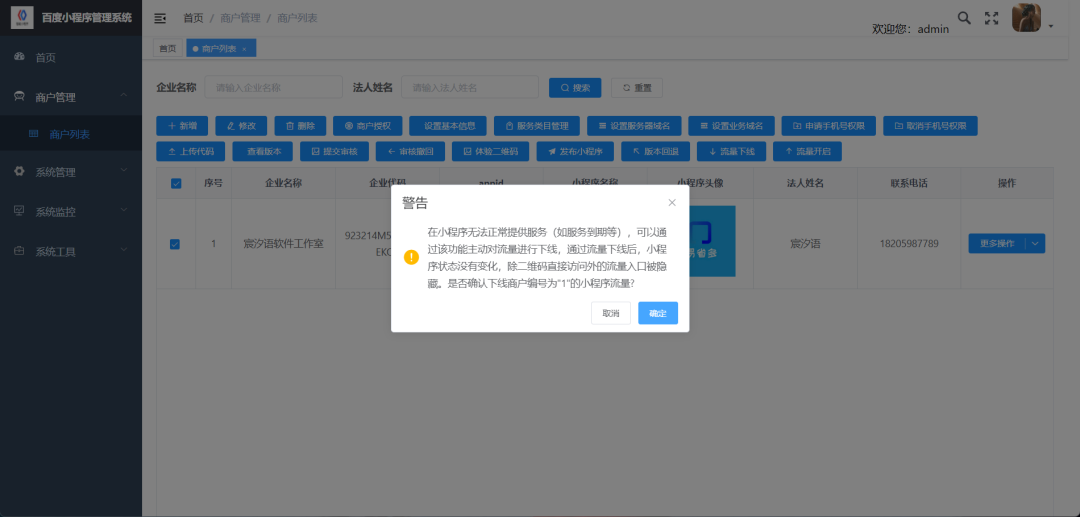The width and height of the screenshot is (1080, 517).
Task: Focus the 法人姓名 input field
Action: [x=470, y=87]
